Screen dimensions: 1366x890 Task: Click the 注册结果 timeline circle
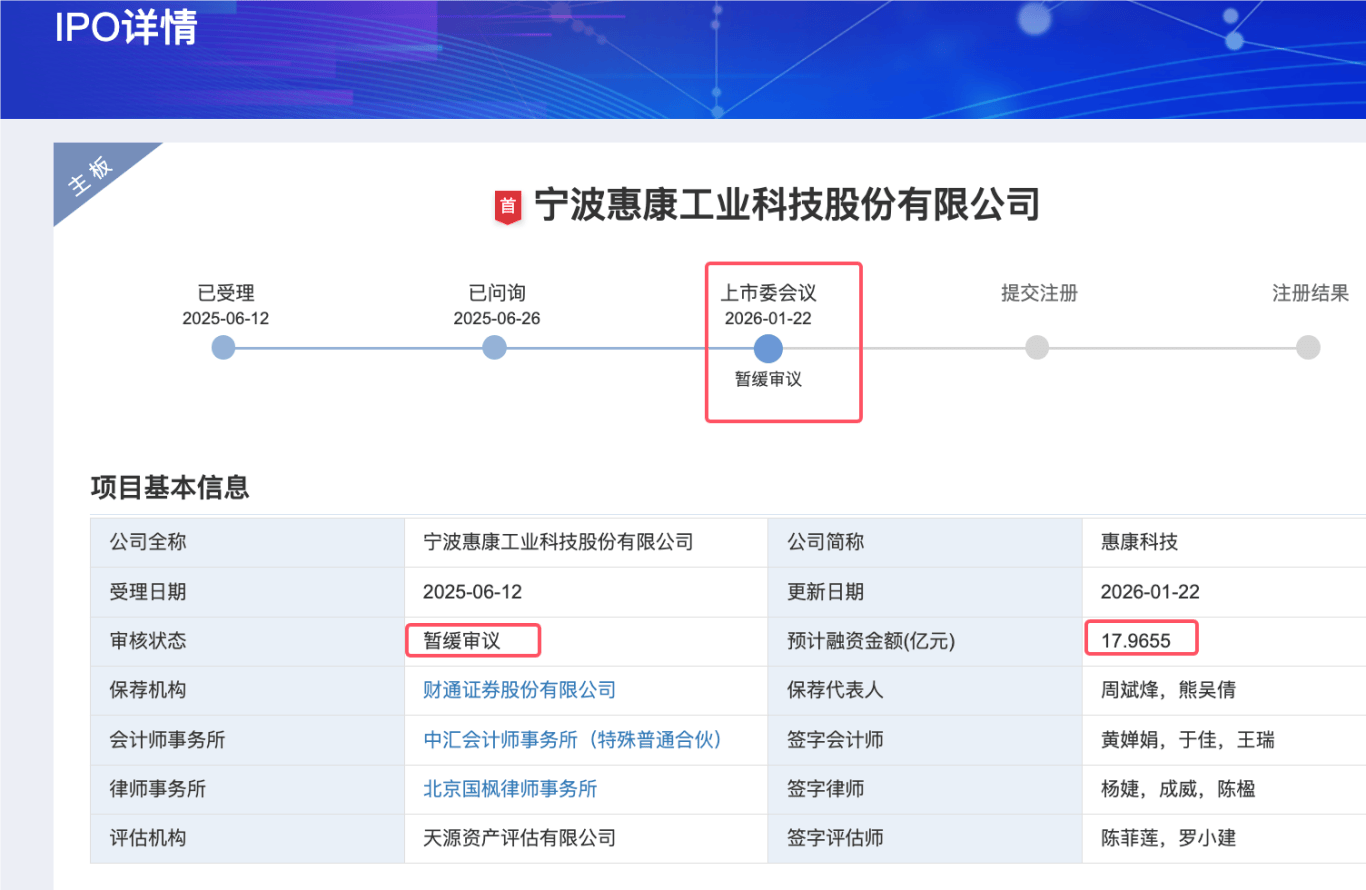1308,347
